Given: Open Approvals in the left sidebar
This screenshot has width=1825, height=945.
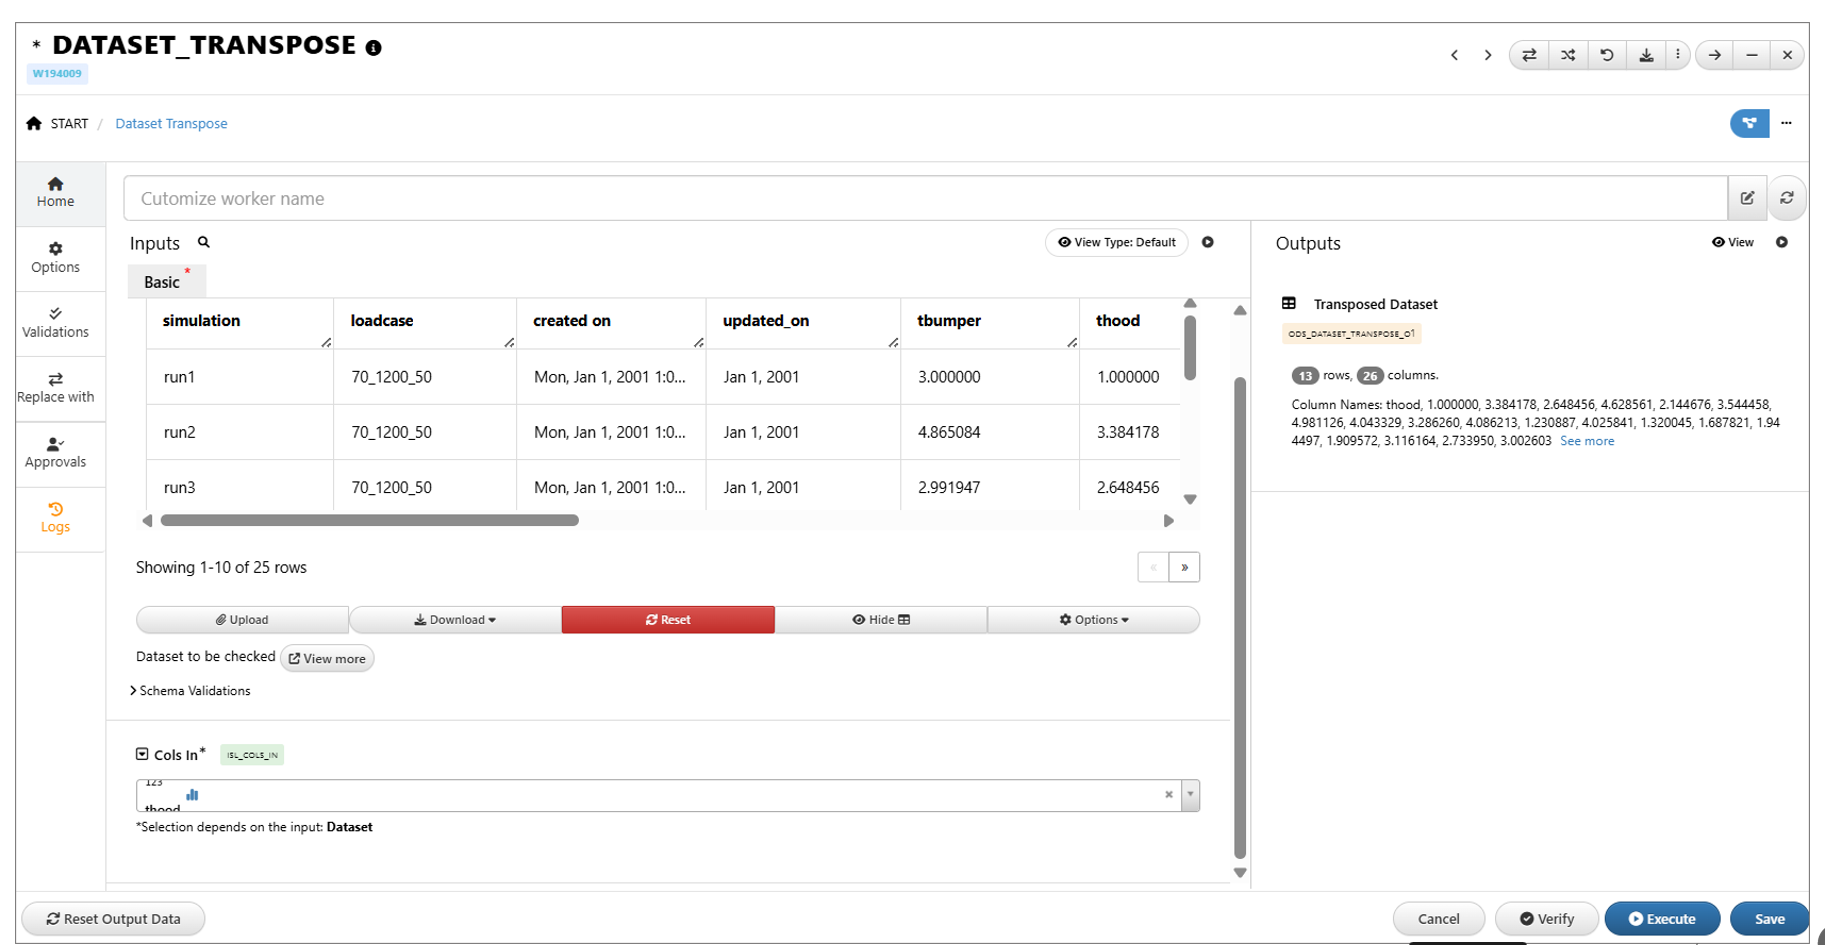Looking at the screenshot, I should pyautogui.click(x=56, y=453).
